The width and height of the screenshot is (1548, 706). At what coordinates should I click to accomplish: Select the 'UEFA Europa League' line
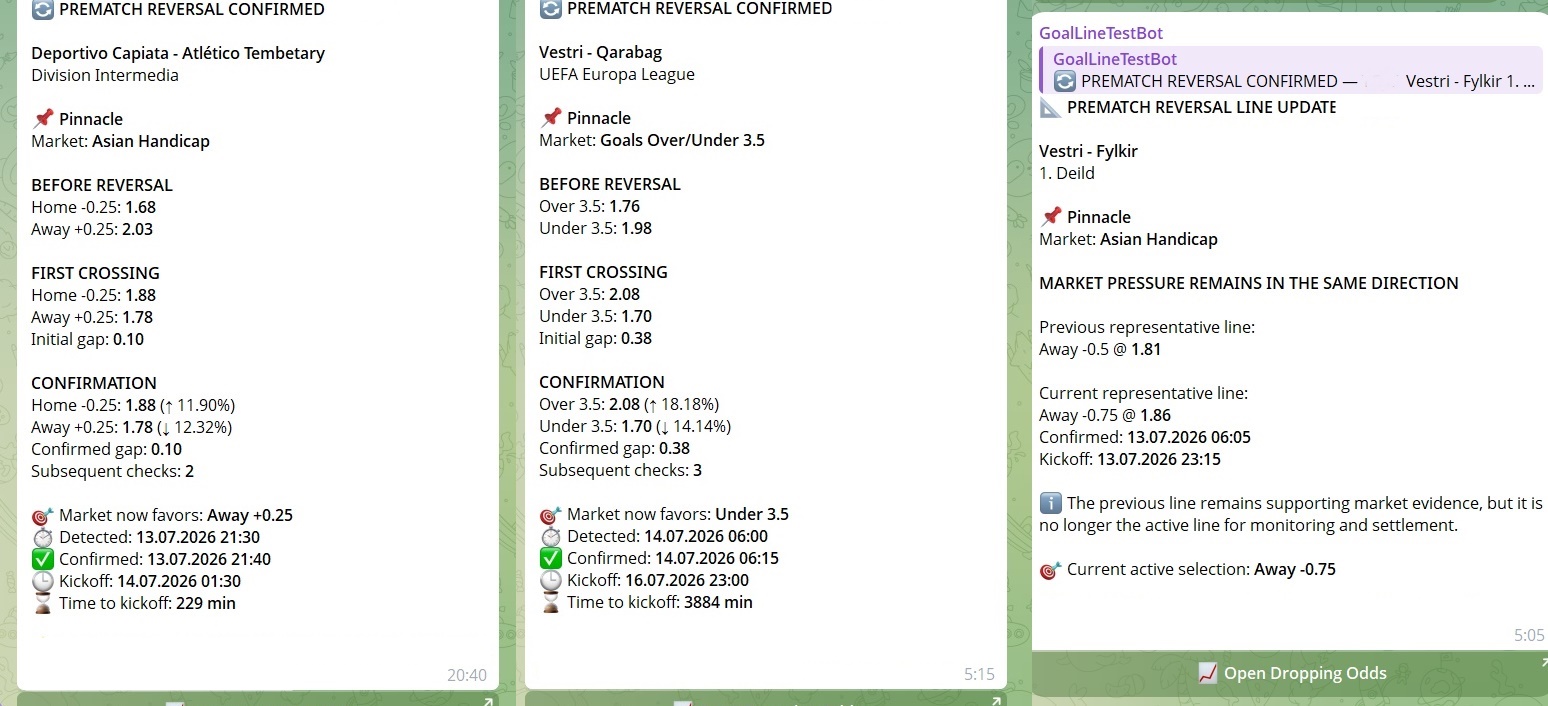click(x=617, y=74)
